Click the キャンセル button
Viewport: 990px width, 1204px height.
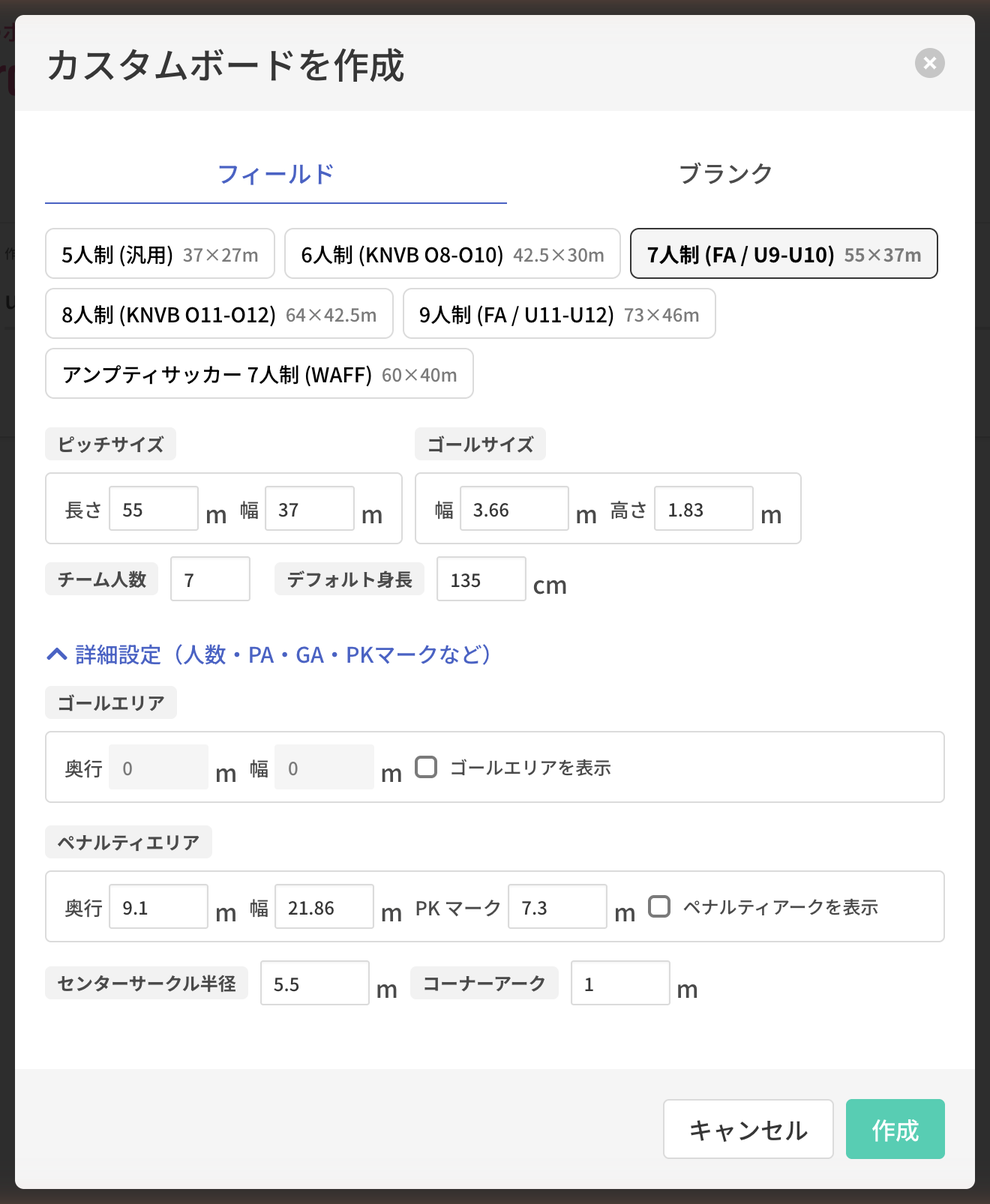[x=748, y=1129]
